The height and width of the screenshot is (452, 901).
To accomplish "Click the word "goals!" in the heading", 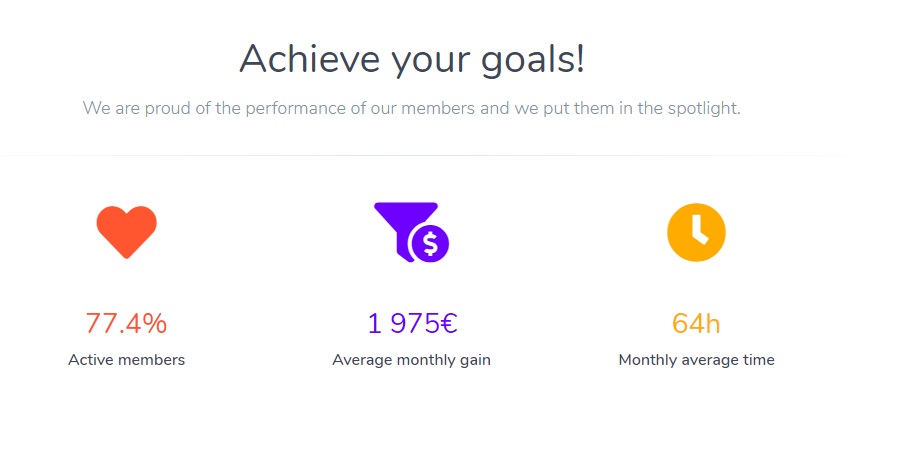I will point(533,60).
